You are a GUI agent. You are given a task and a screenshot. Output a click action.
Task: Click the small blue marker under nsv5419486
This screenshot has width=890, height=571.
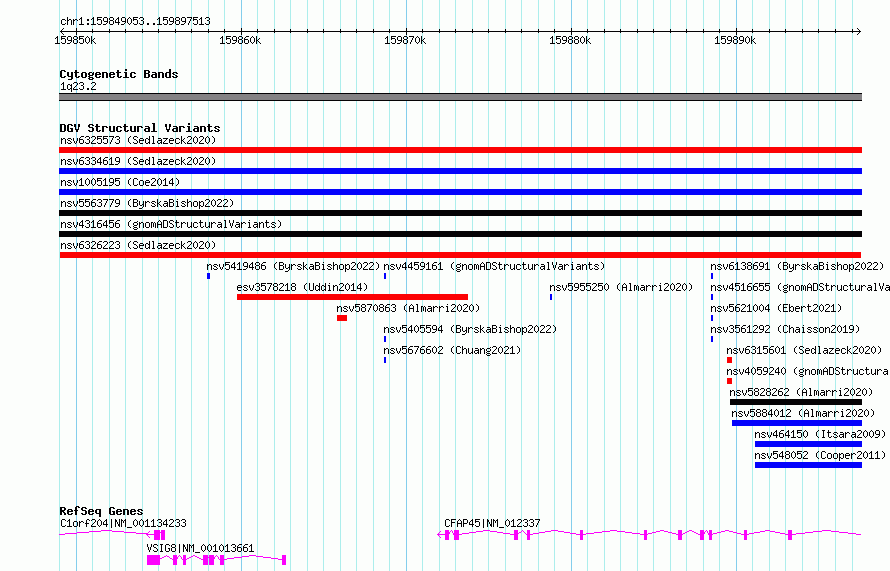point(208,276)
